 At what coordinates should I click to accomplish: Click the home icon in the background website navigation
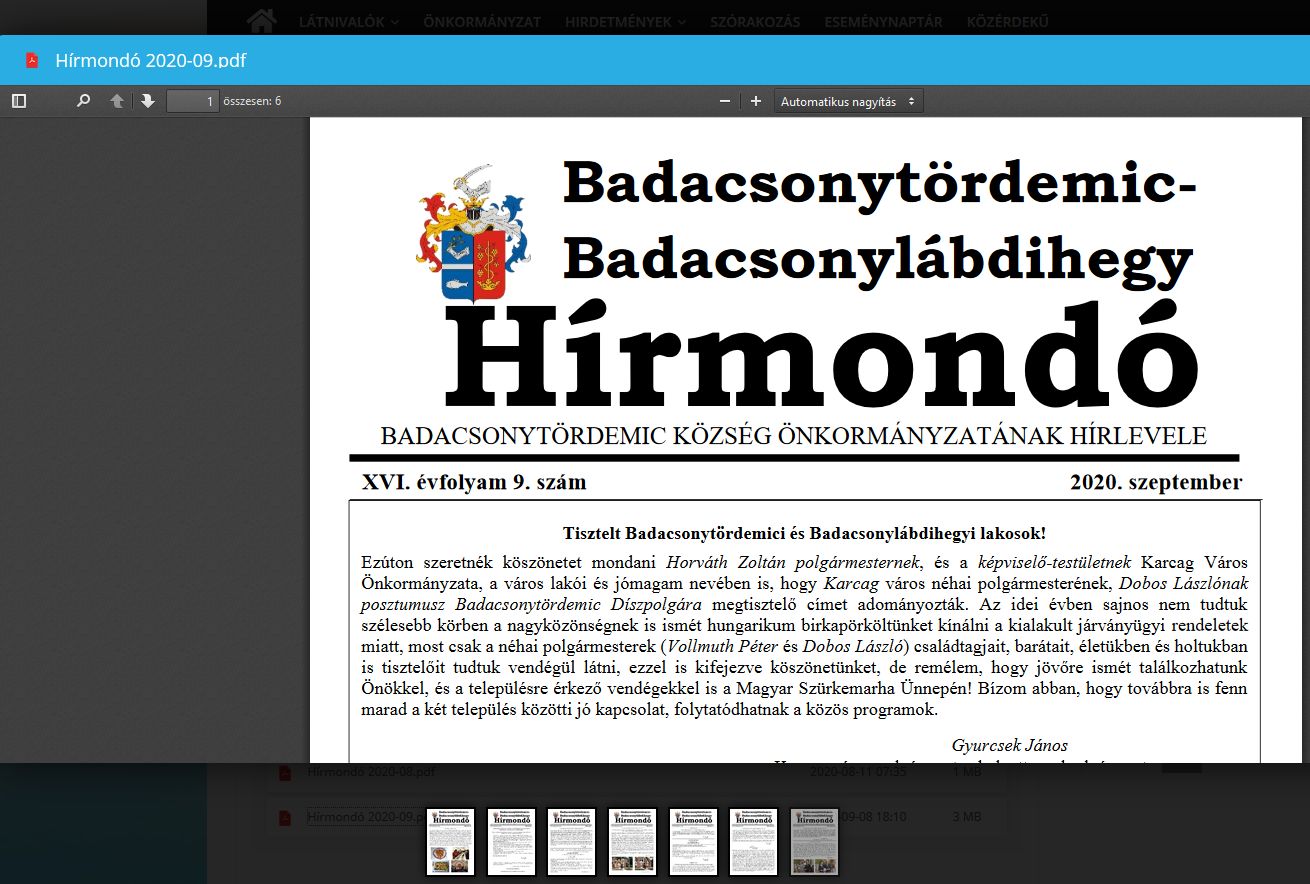tap(261, 21)
